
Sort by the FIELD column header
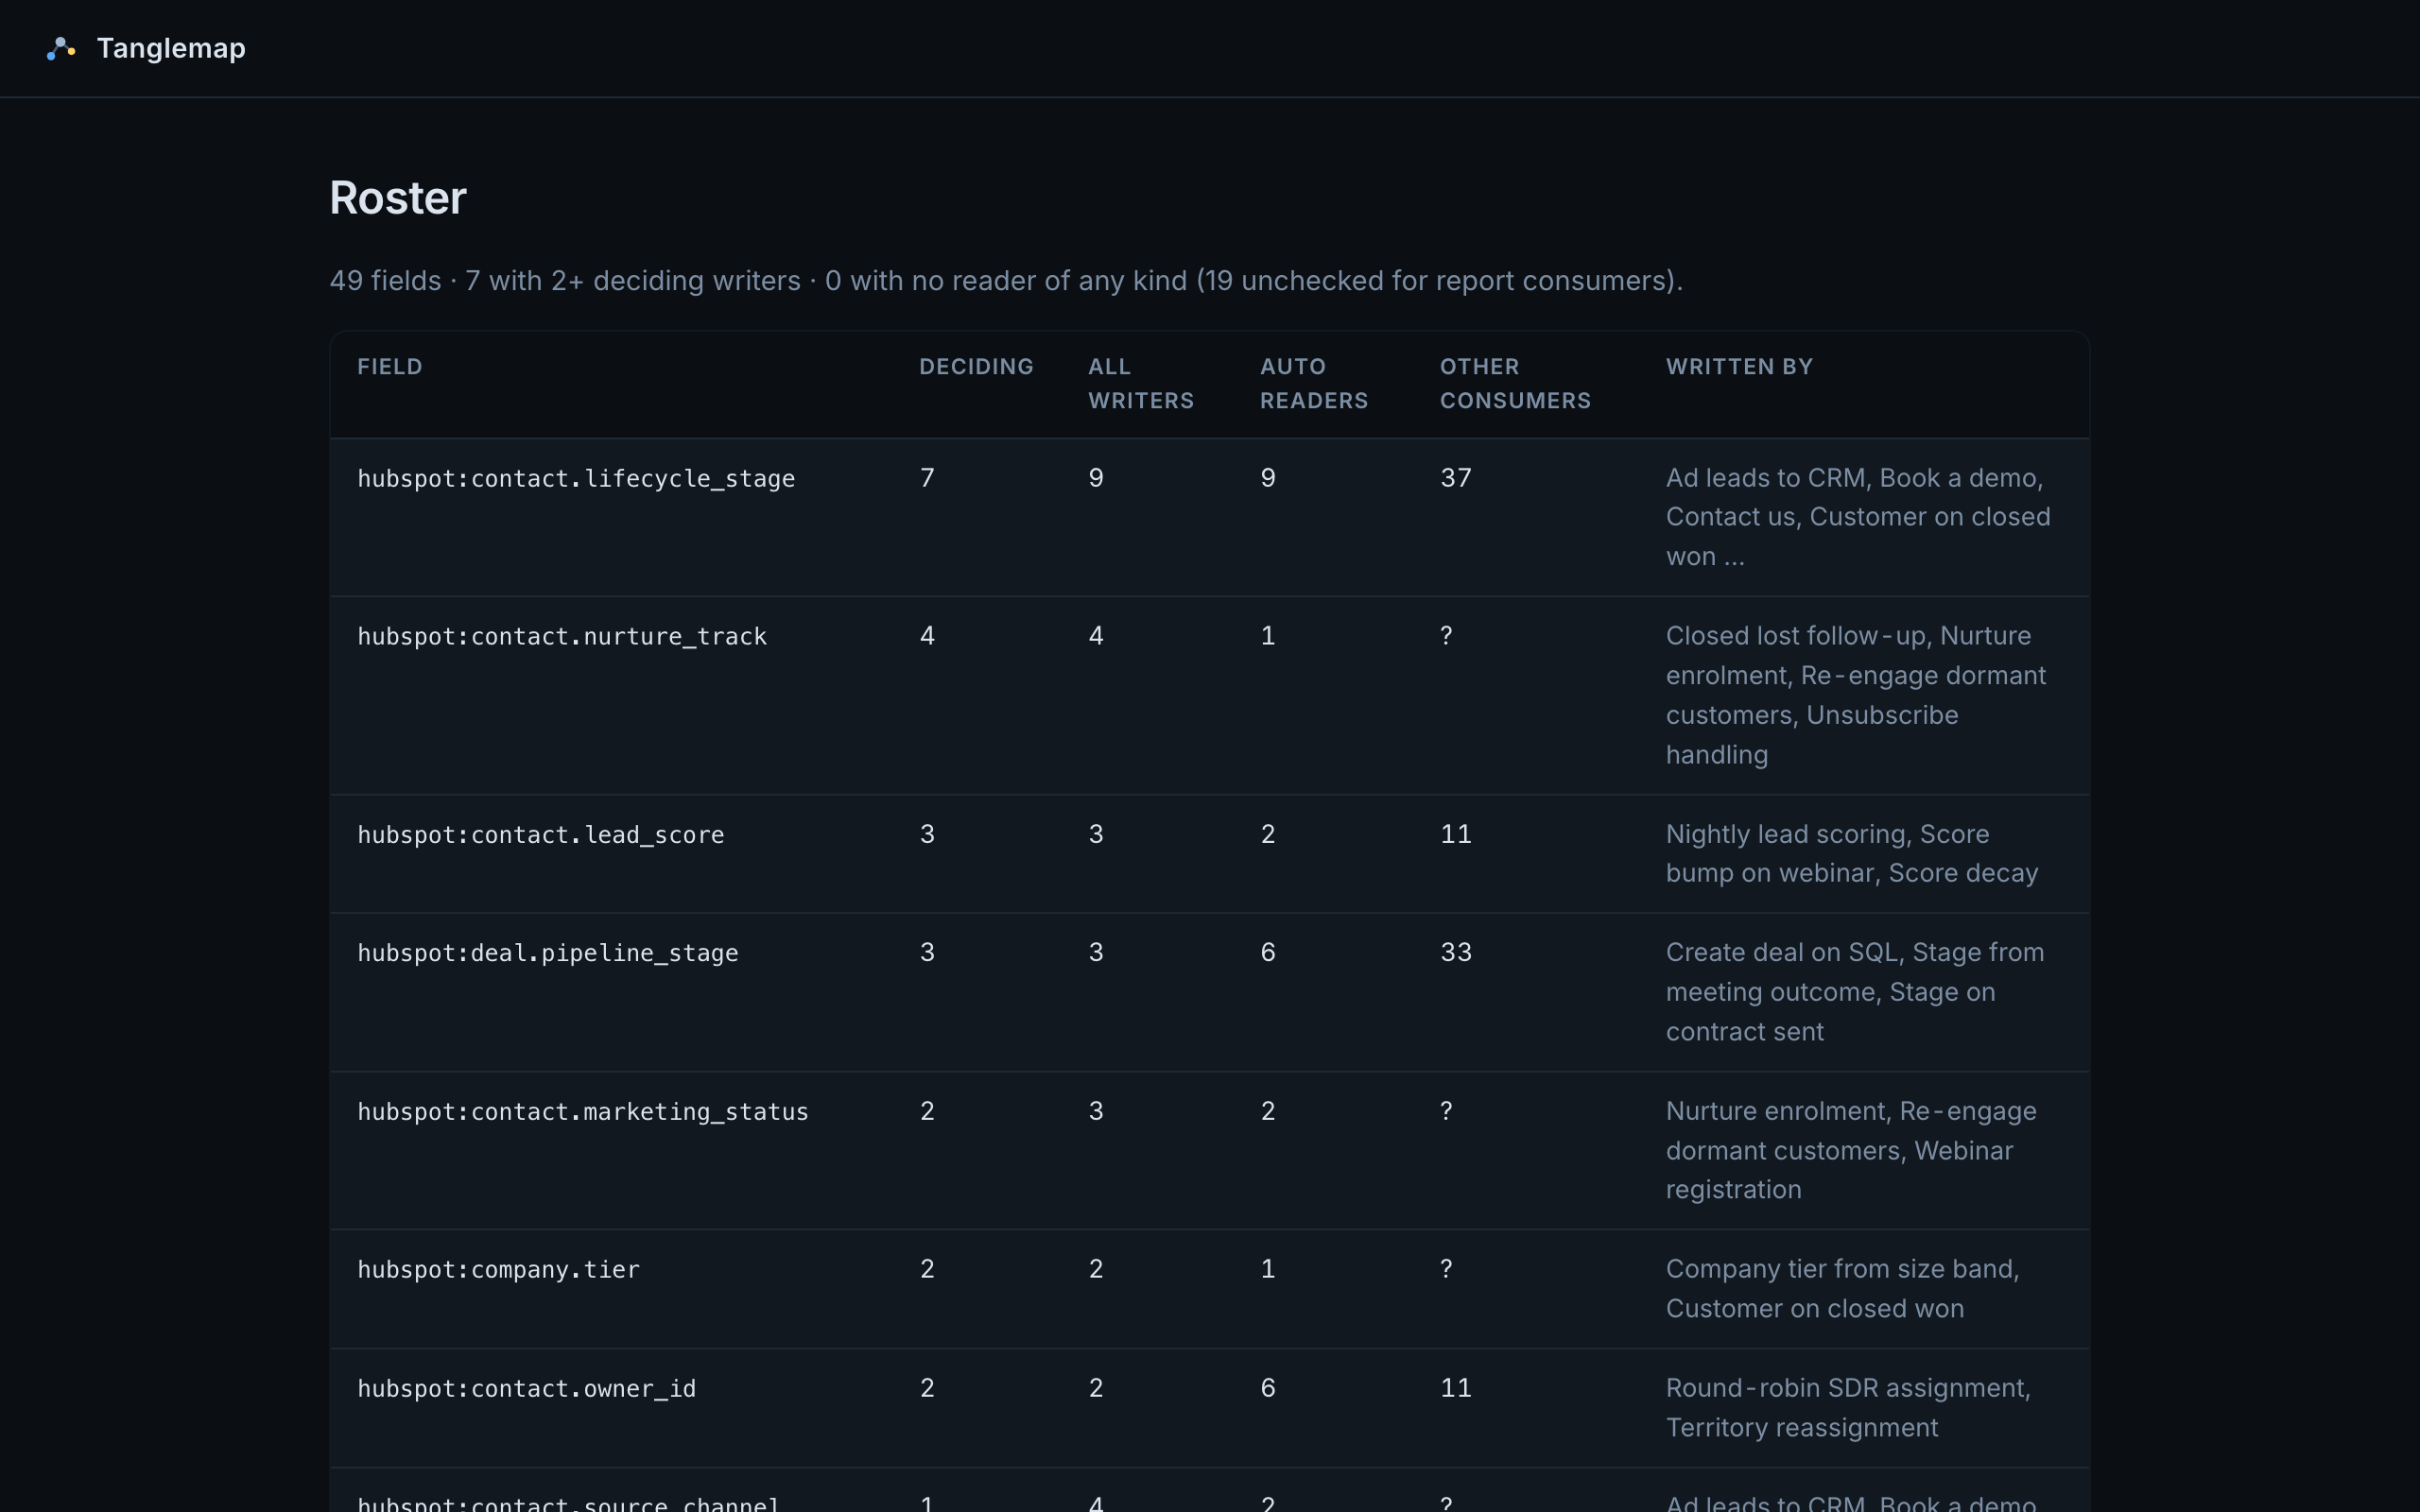(x=390, y=367)
